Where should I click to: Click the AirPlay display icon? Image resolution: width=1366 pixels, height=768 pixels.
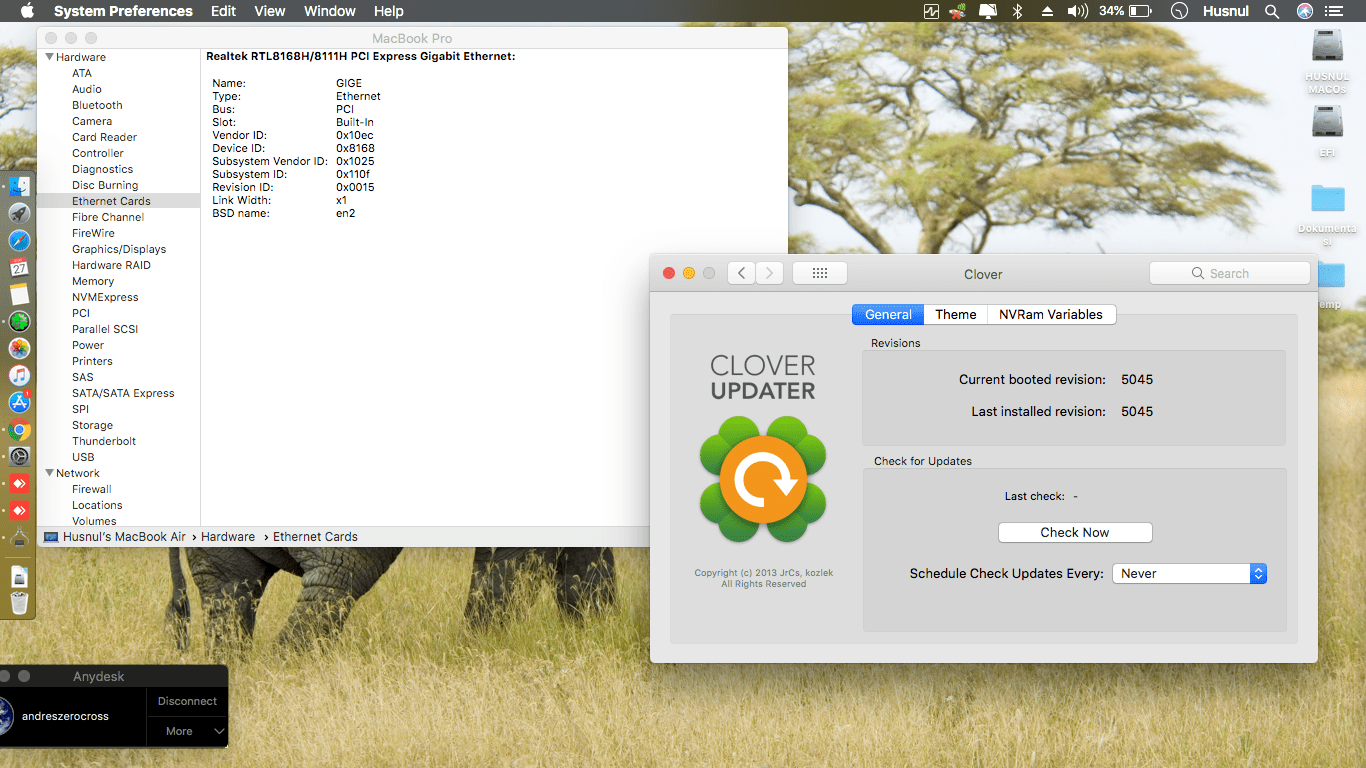coord(988,11)
